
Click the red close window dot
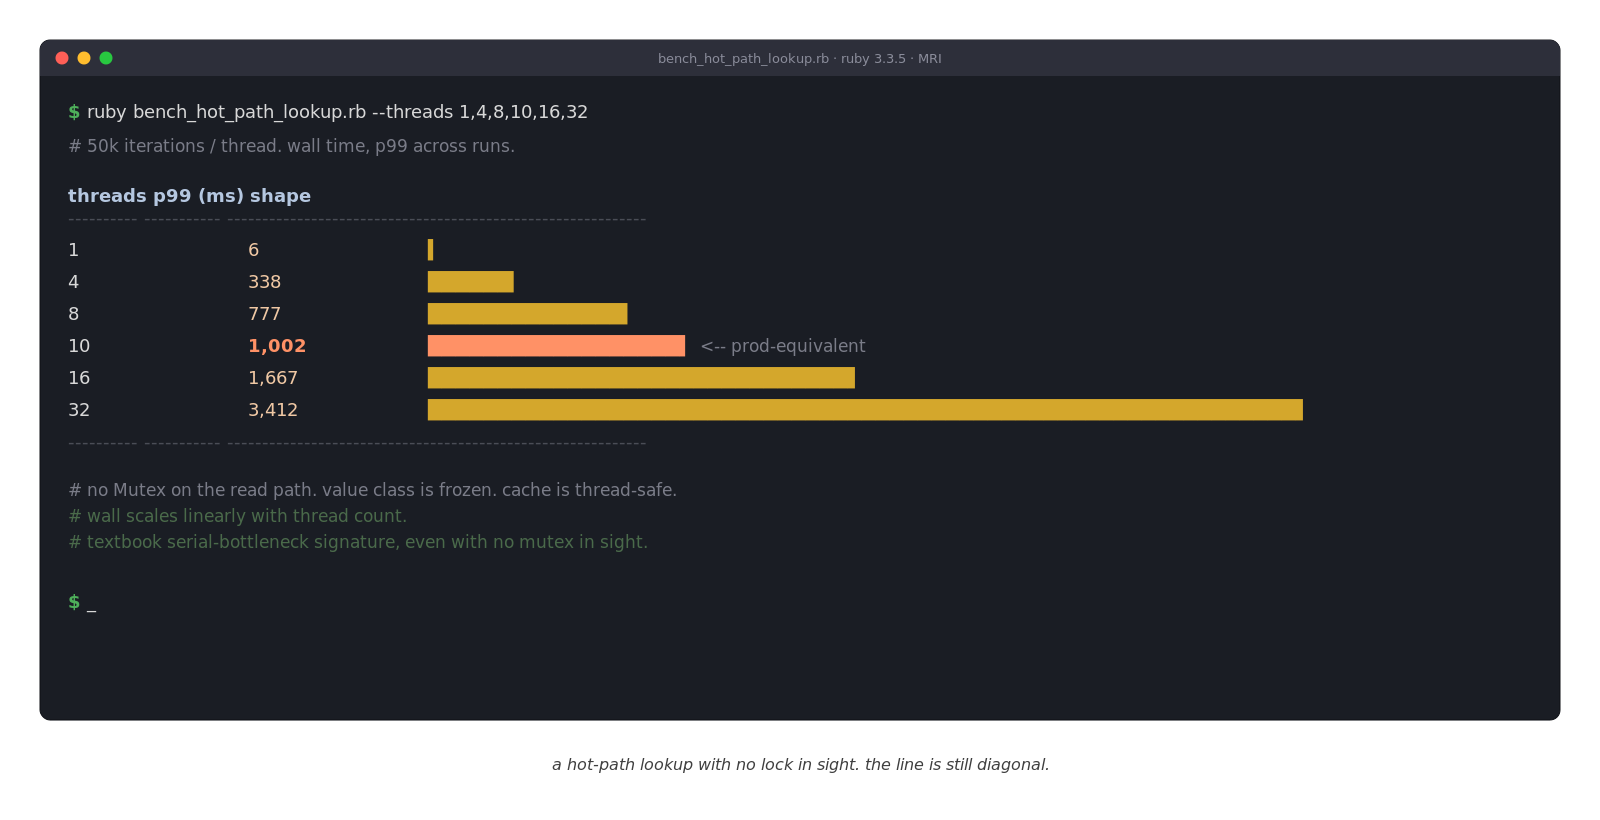[62, 58]
